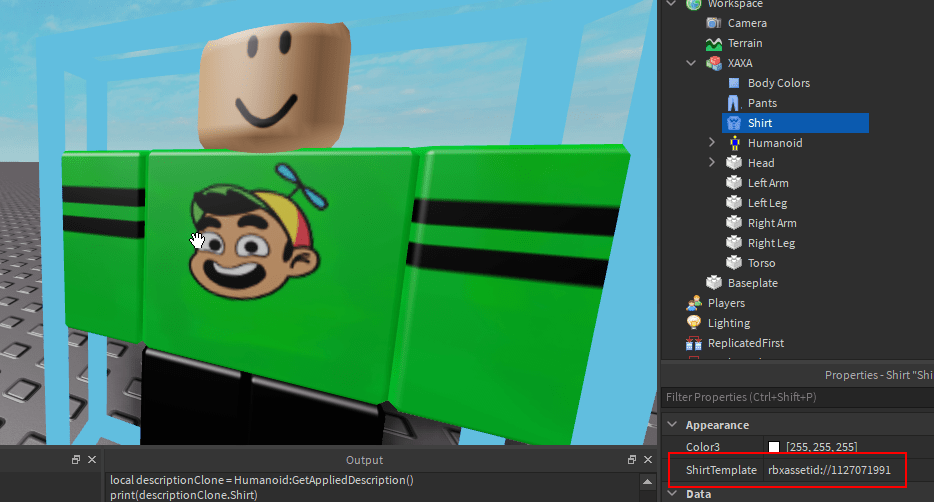This screenshot has width=934, height=502.
Task: Select the Shirt row label
Action: pos(759,123)
